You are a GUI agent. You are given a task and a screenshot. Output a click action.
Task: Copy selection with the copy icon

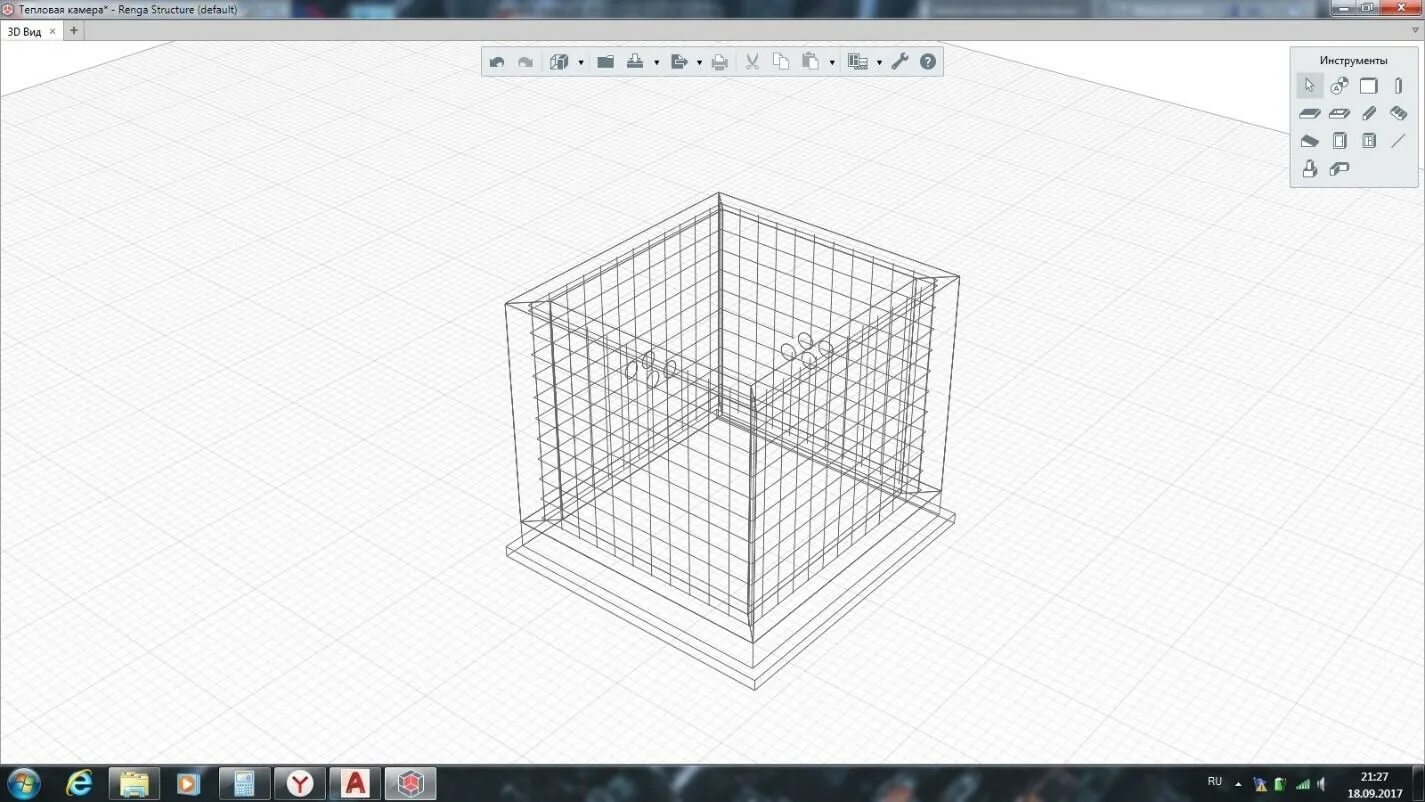click(x=781, y=62)
